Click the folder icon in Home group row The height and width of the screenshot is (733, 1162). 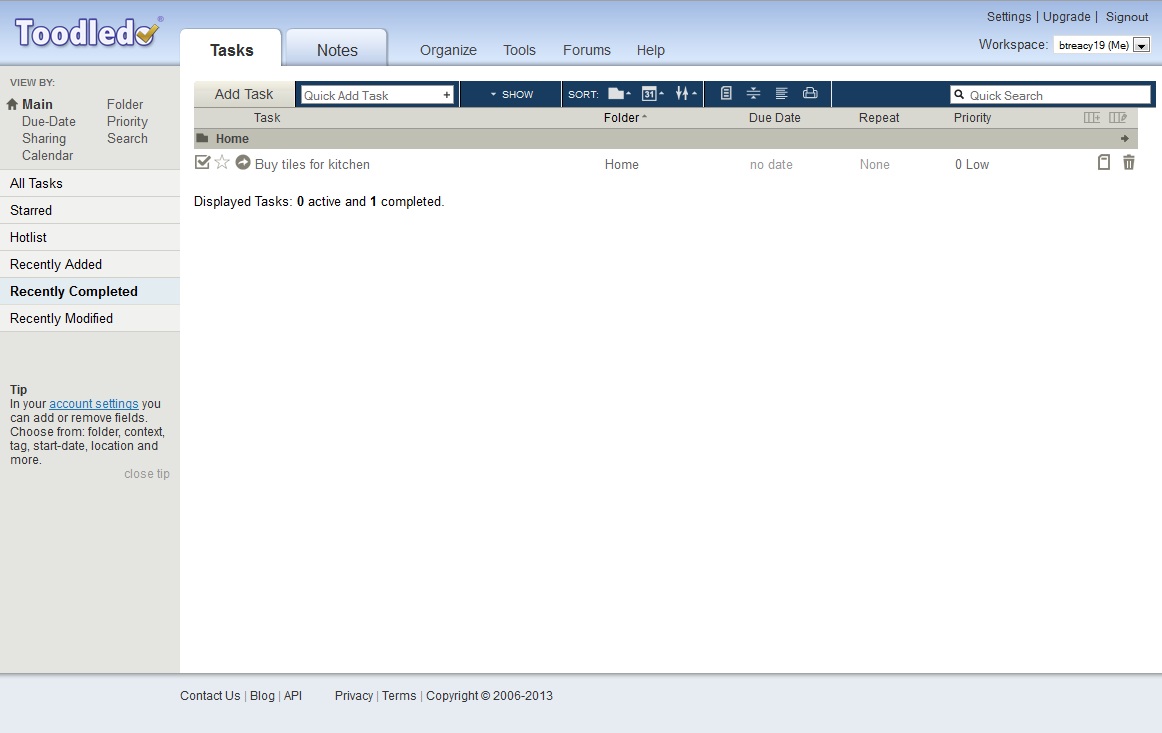coord(202,138)
